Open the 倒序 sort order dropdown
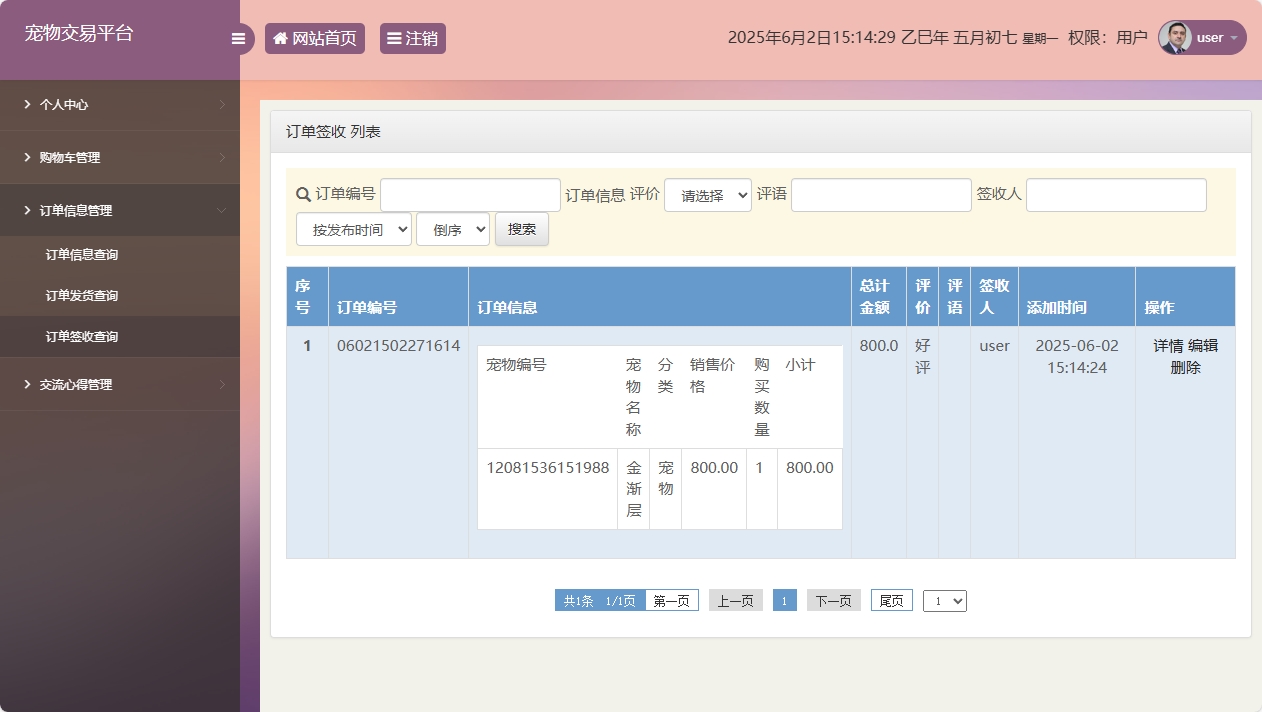The image size is (1262, 712). (x=452, y=228)
